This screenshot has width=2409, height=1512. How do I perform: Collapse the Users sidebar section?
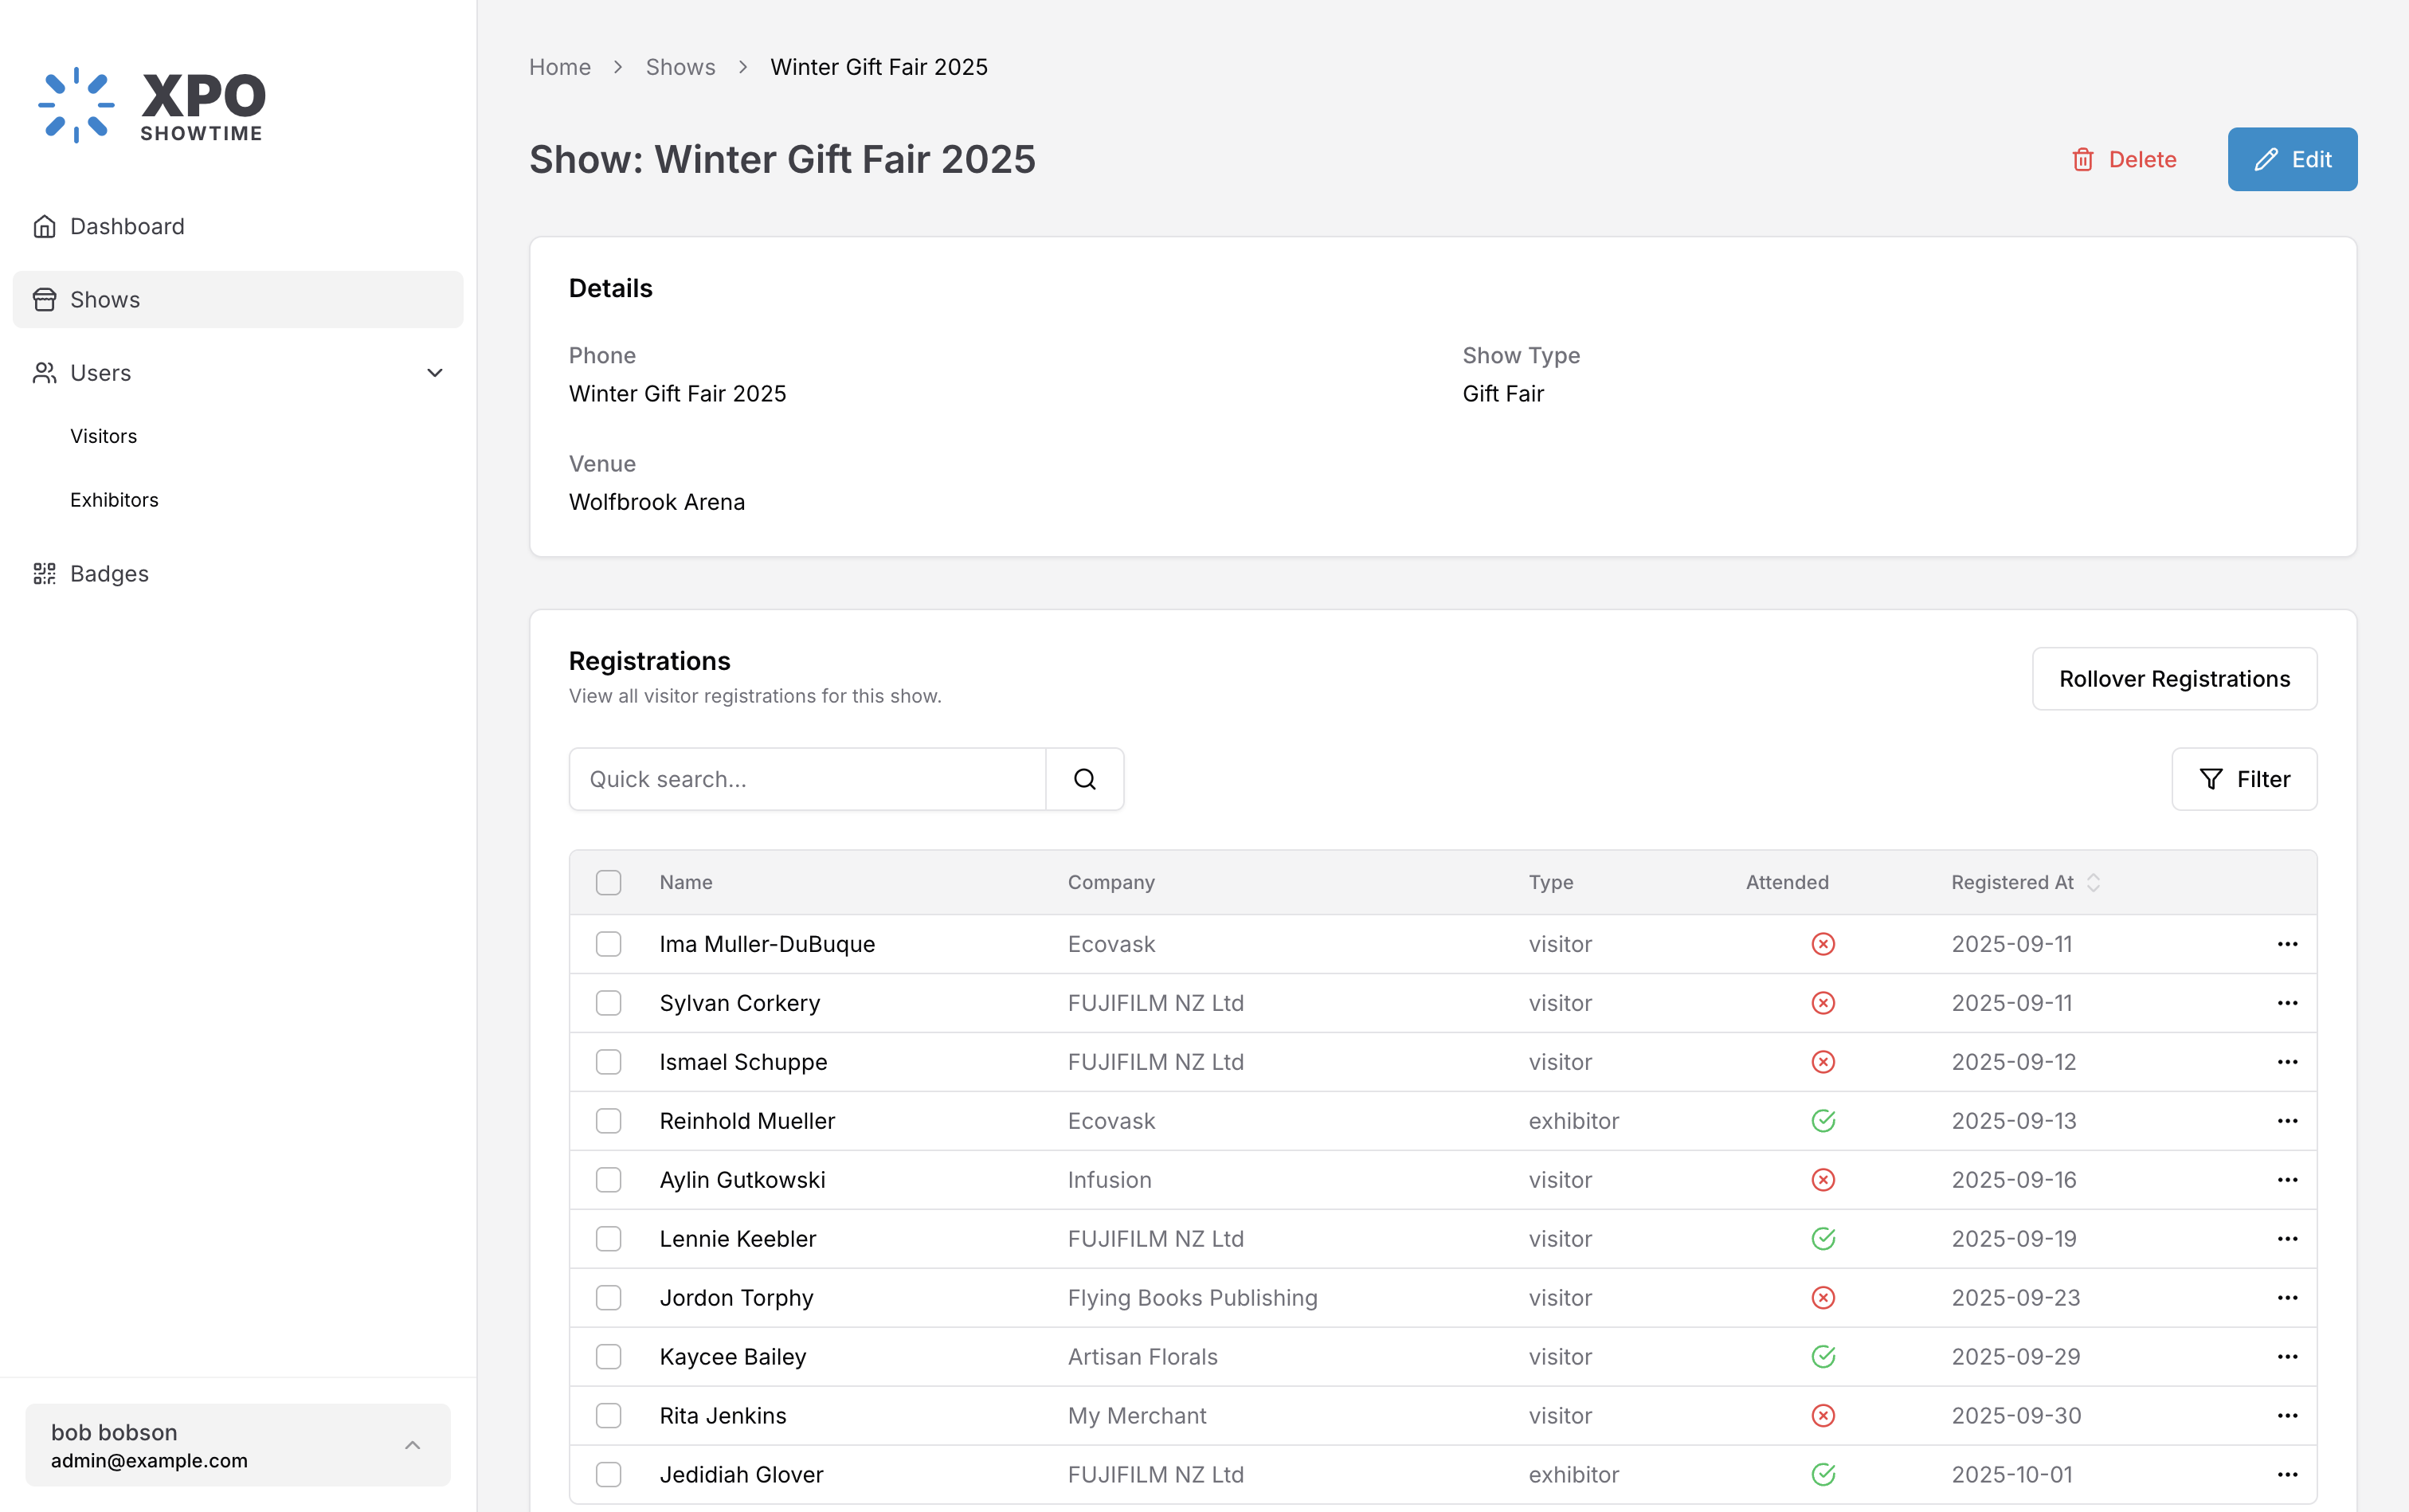pyautogui.click(x=434, y=373)
